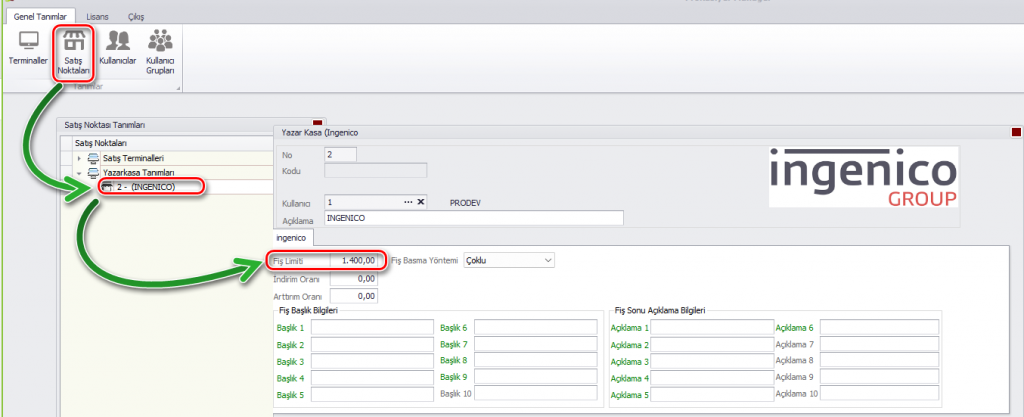Click the ingenico group logo

point(863,177)
